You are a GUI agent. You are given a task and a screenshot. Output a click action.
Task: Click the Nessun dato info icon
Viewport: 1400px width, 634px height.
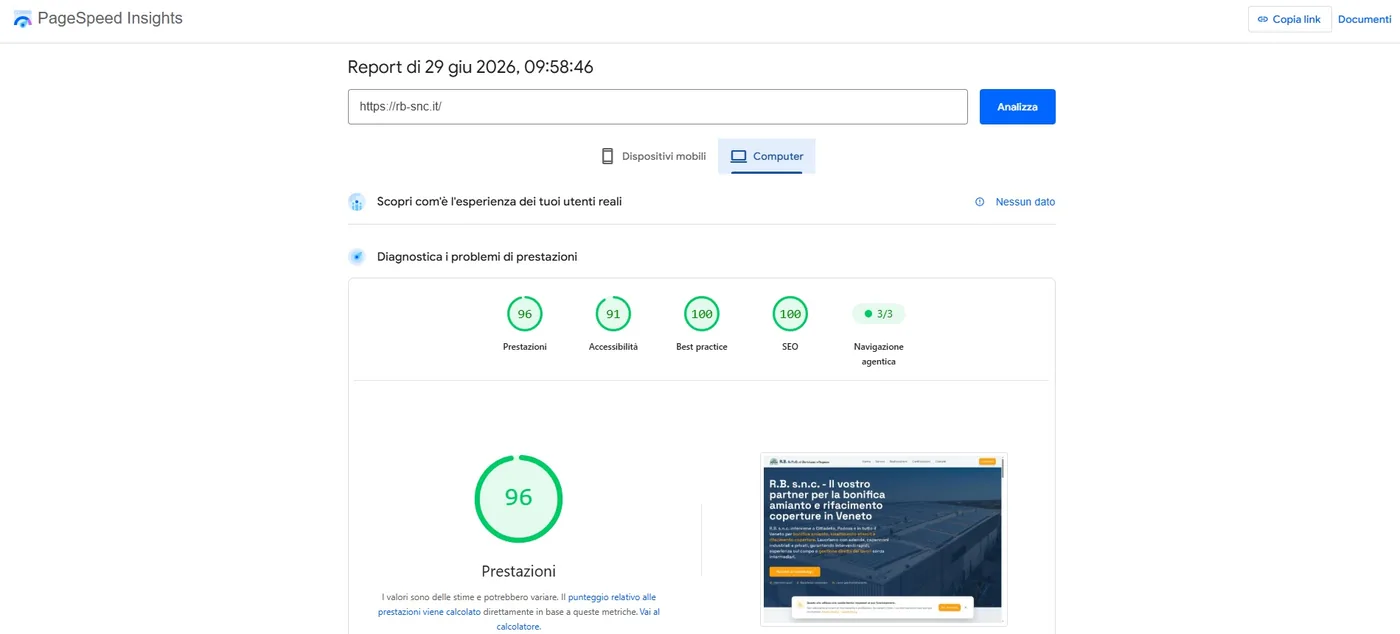coord(980,202)
